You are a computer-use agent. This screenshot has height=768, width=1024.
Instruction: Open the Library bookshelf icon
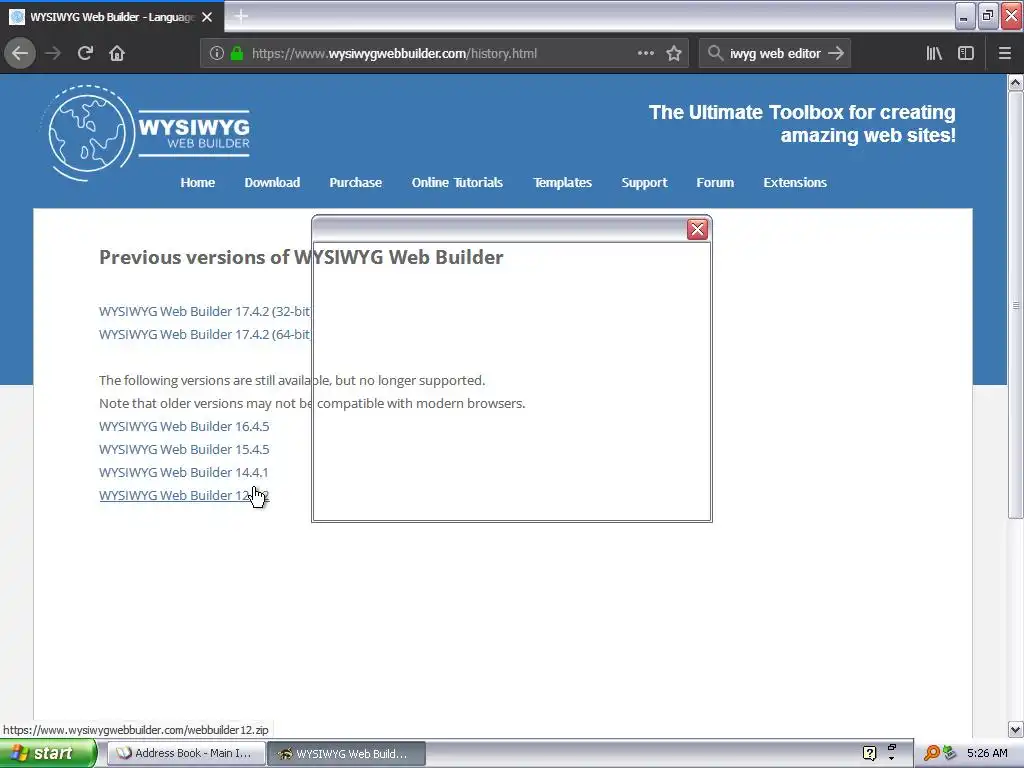(934, 54)
